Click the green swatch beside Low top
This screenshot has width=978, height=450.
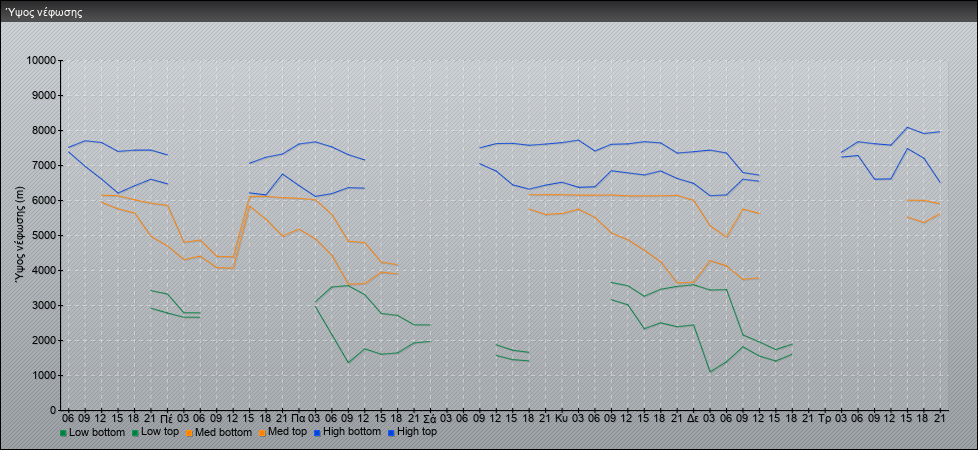click(x=135, y=432)
